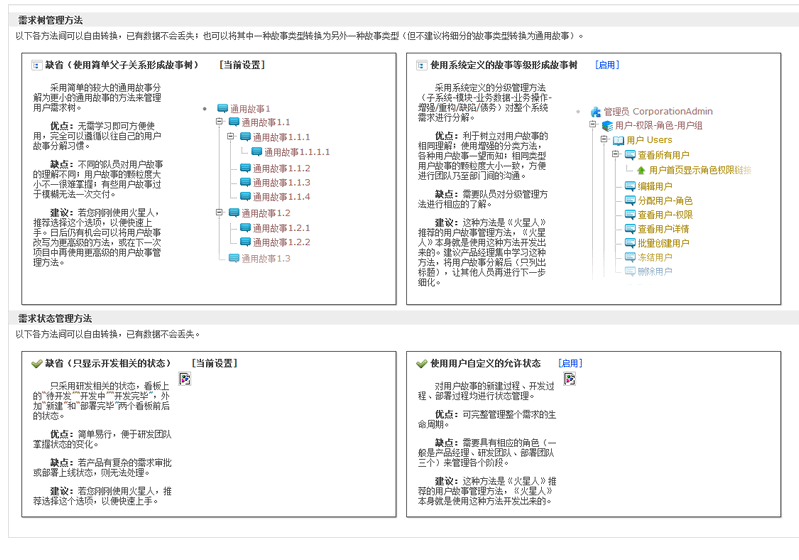Collapse the 查看所有用户 node
The height and width of the screenshot is (560, 799).
616,154
